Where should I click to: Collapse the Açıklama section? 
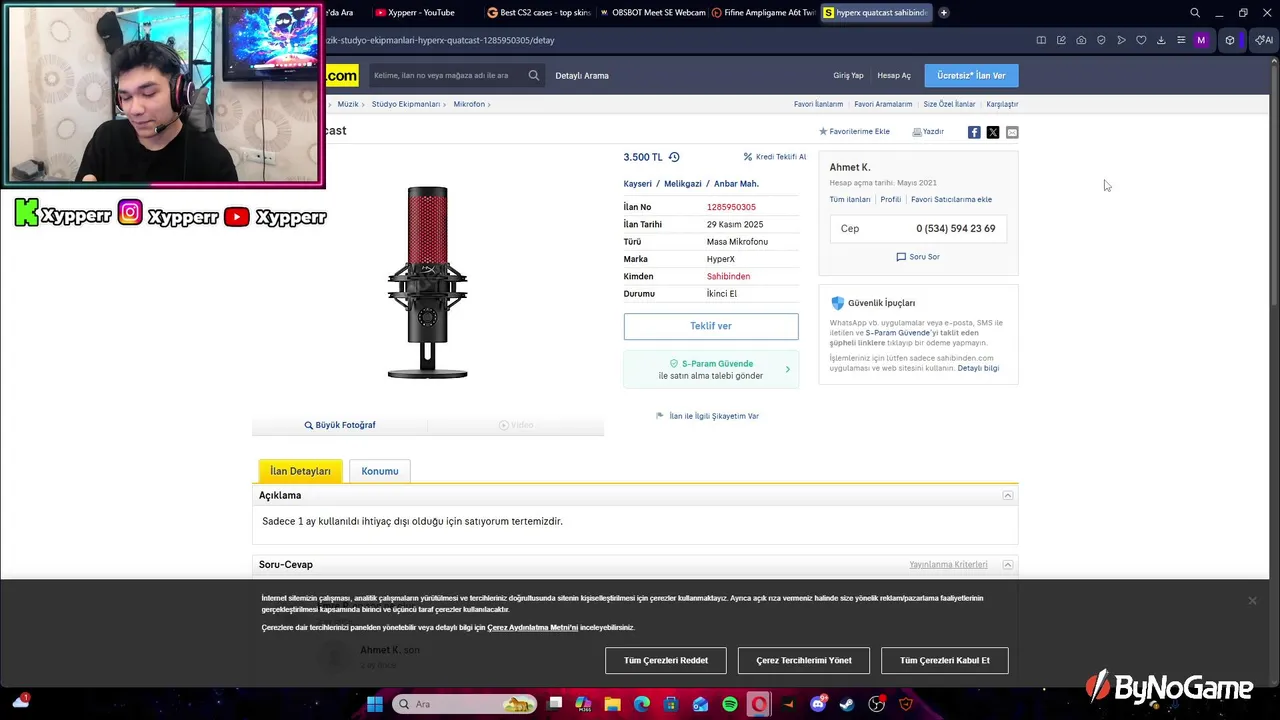click(1008, 496)
